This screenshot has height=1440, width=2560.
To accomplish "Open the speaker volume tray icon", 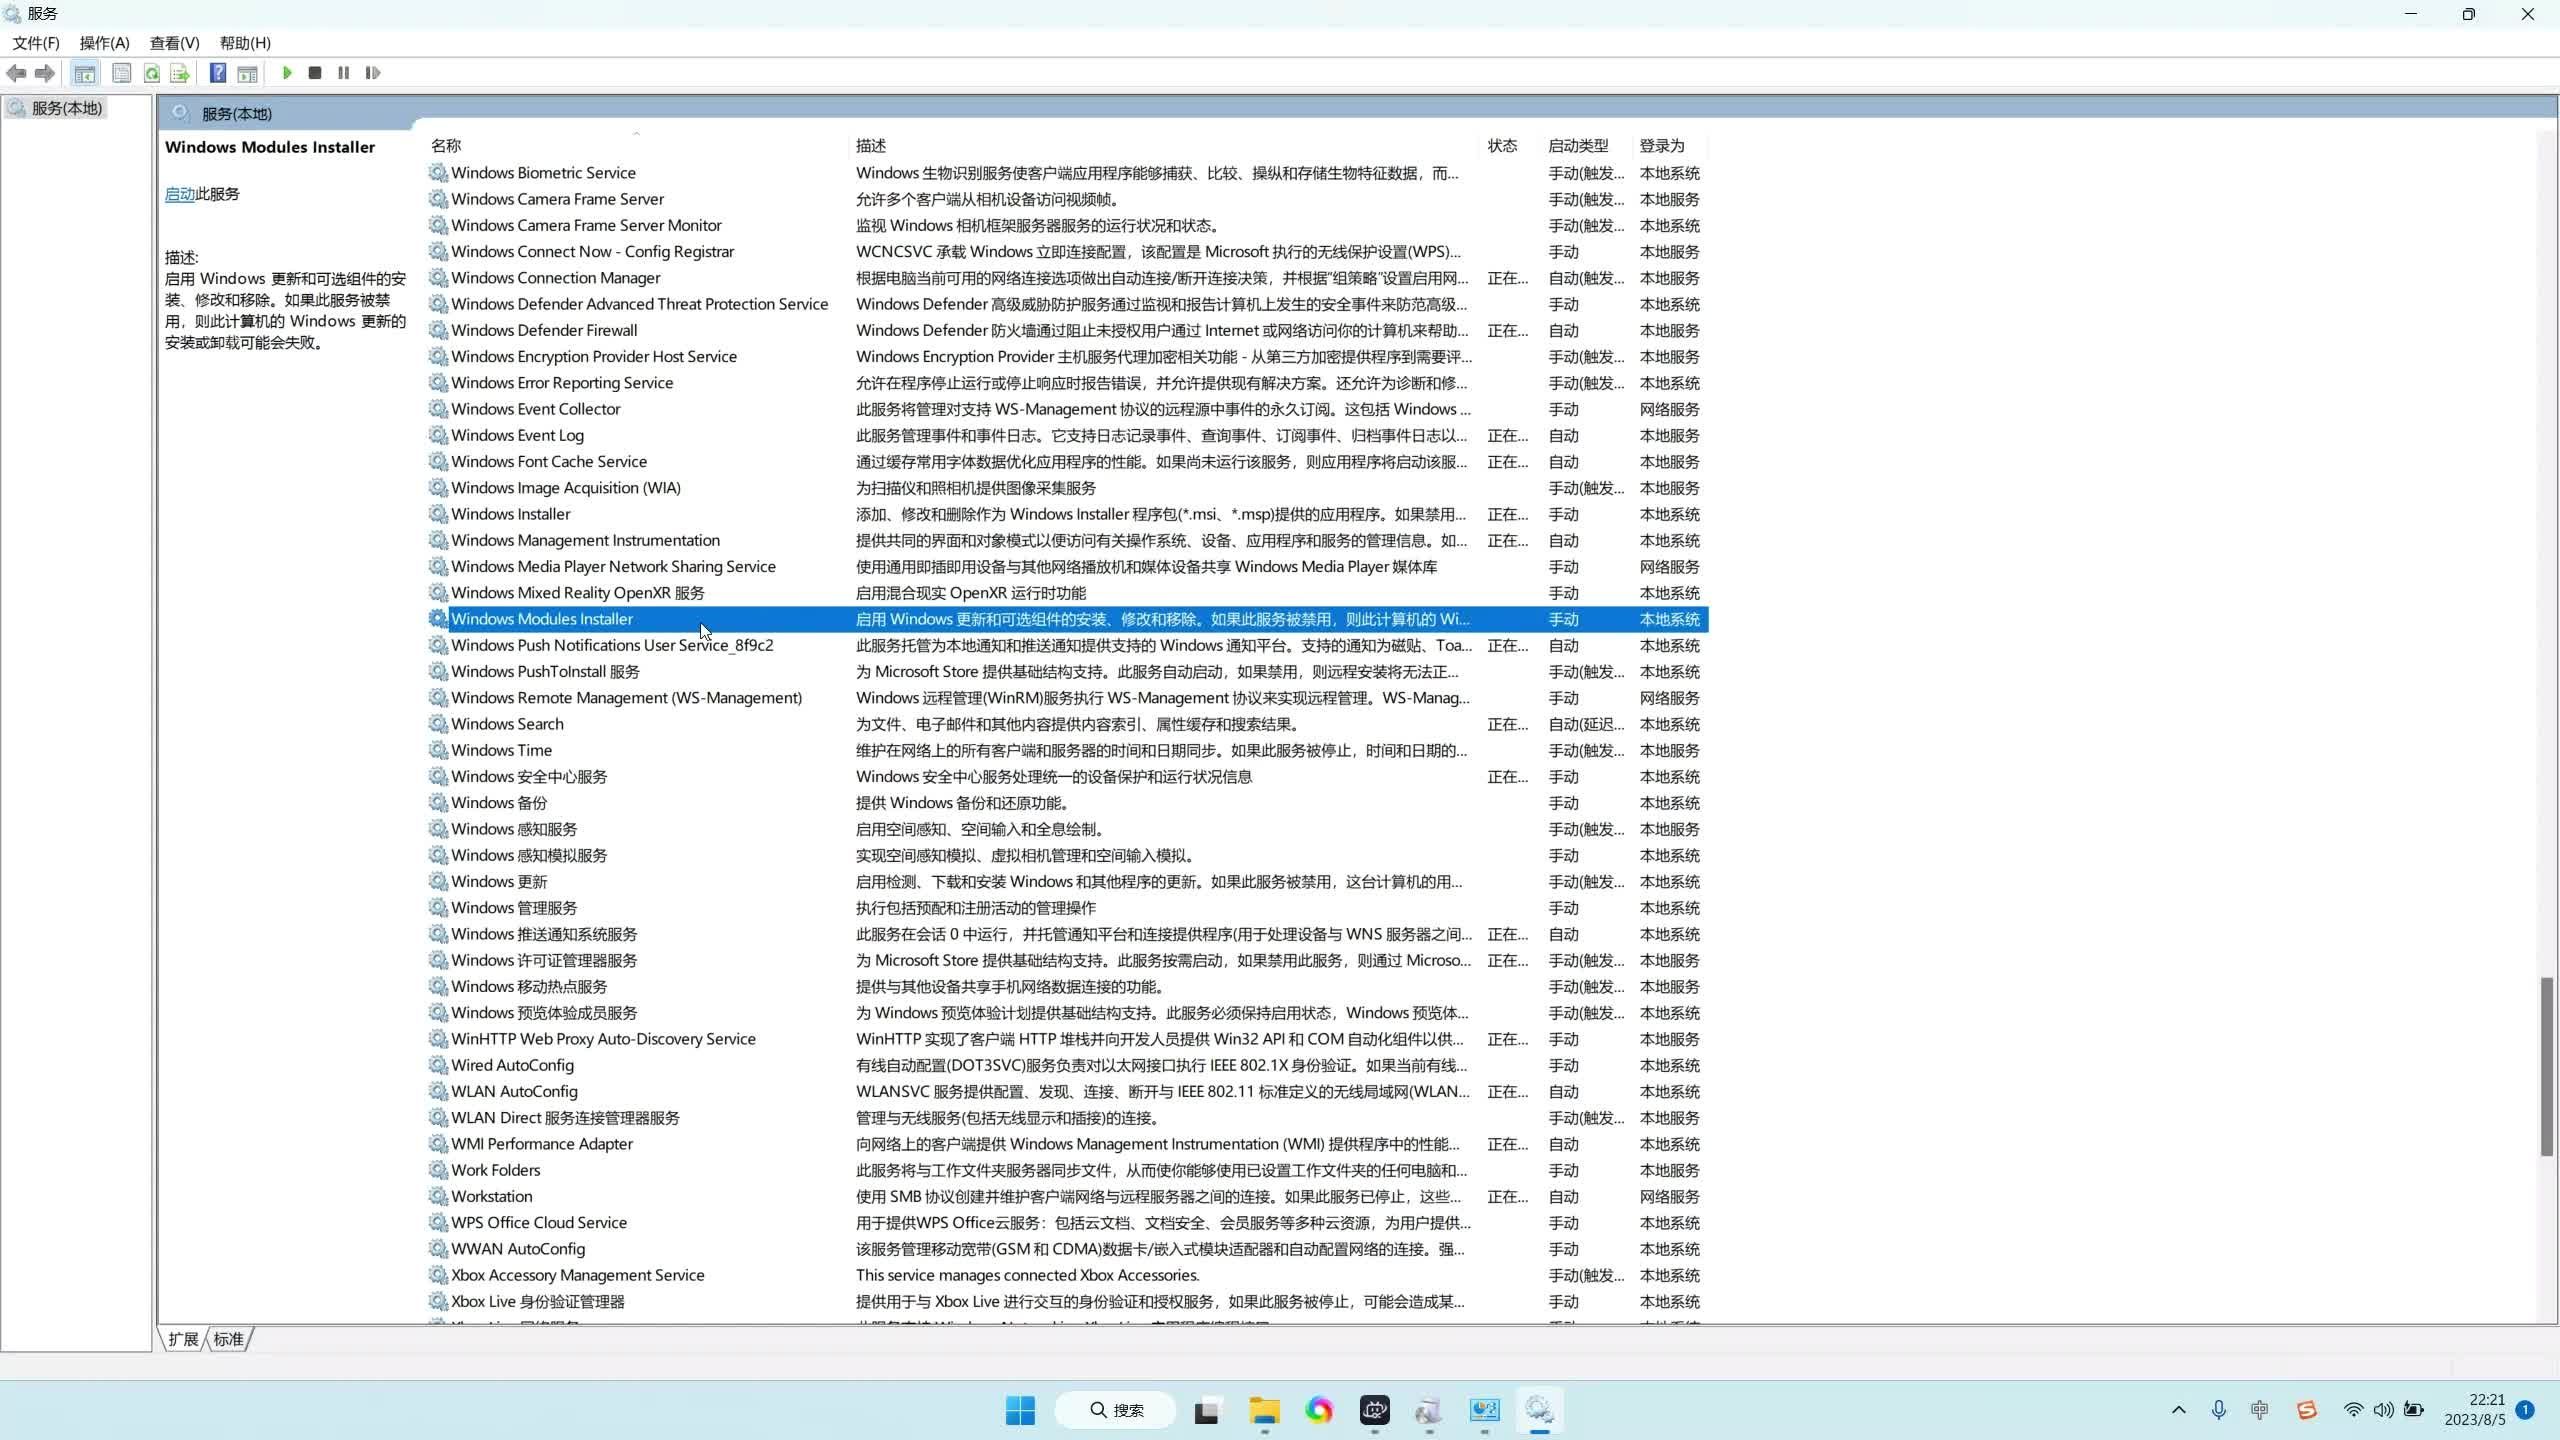I will [2383, 1410].
